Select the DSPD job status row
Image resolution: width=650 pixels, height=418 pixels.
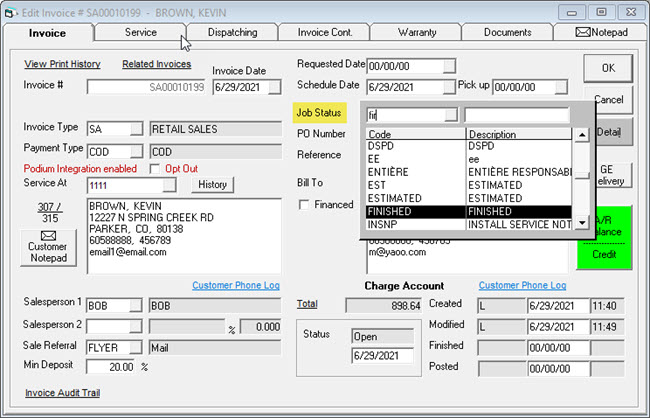coord(469,146)
